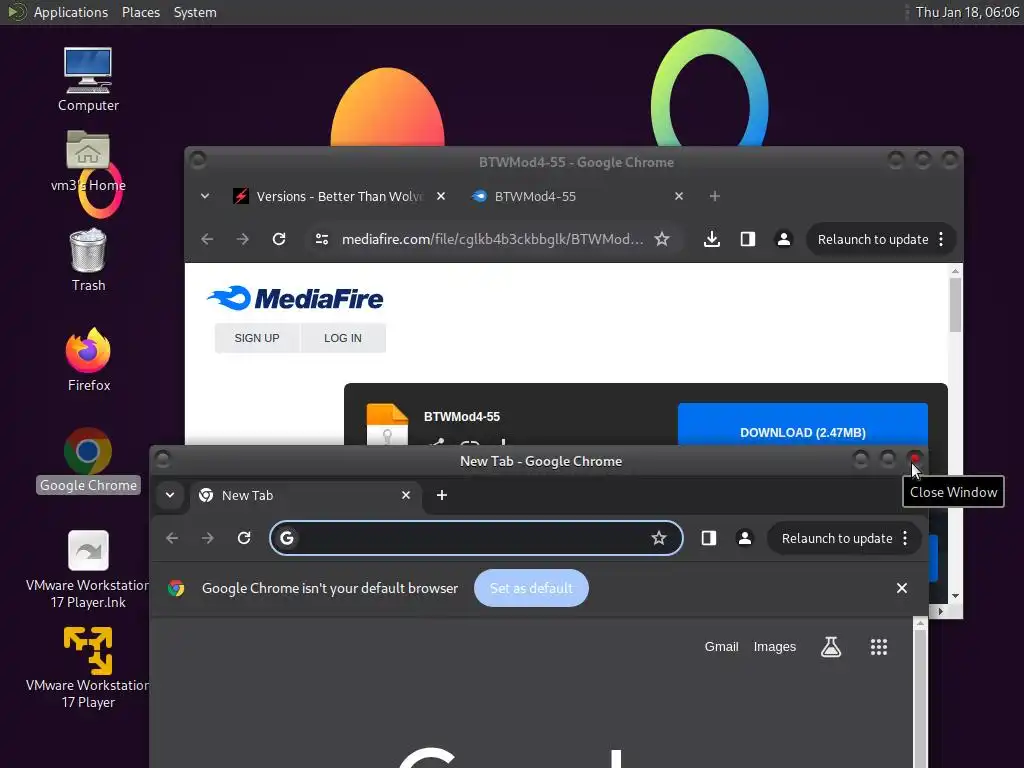Open the Gmail link
The width and height of the screenshot is (1024, 768).
[721, 647]
